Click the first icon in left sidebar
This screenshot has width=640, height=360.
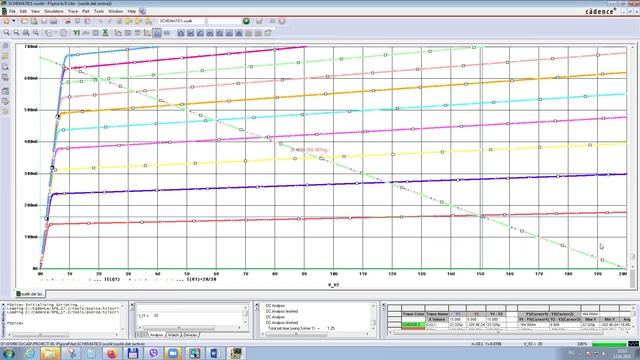coord(5,46)
